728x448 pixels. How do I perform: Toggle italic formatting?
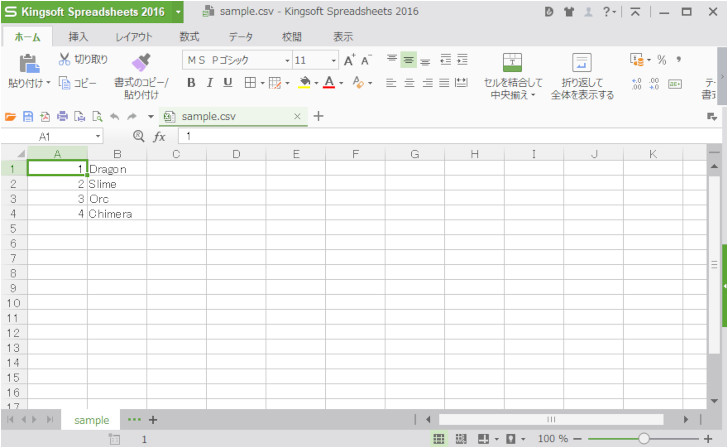point(209,83)
